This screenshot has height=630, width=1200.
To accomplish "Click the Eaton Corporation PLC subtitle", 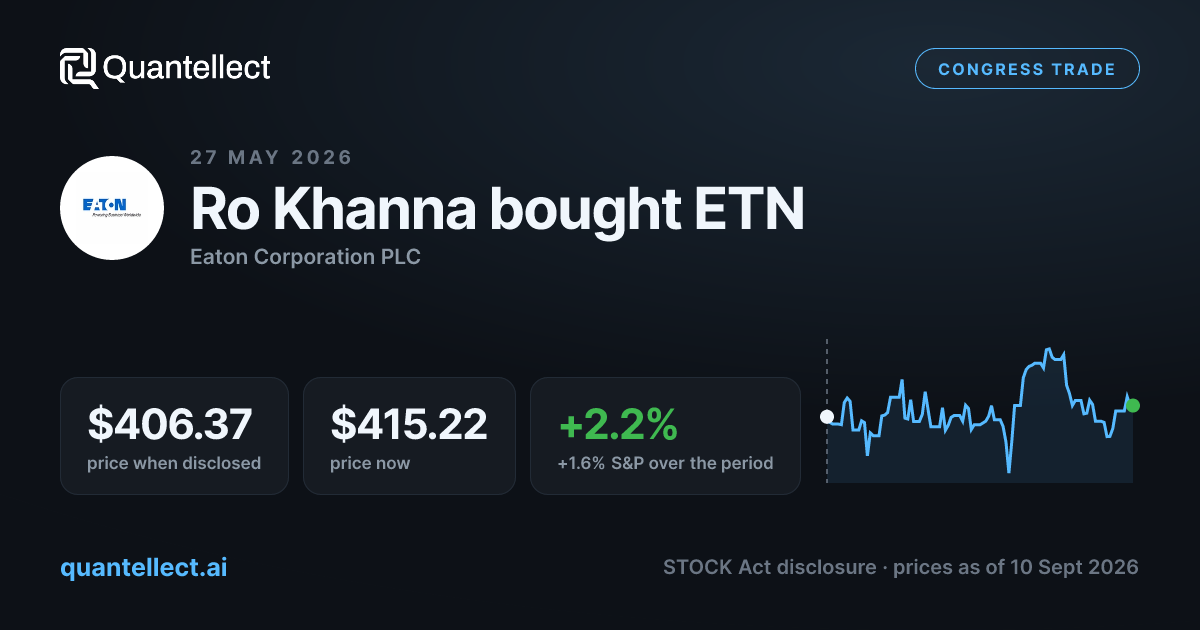I will pos(305,257).
